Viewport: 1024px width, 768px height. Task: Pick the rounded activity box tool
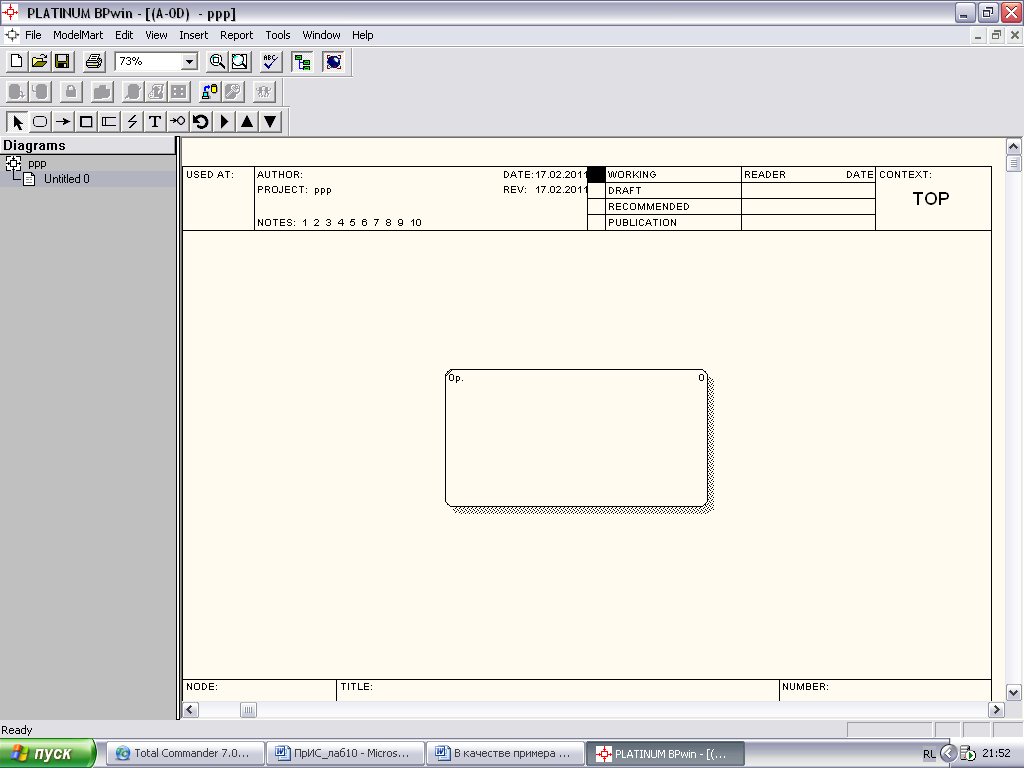click(40, 121)
